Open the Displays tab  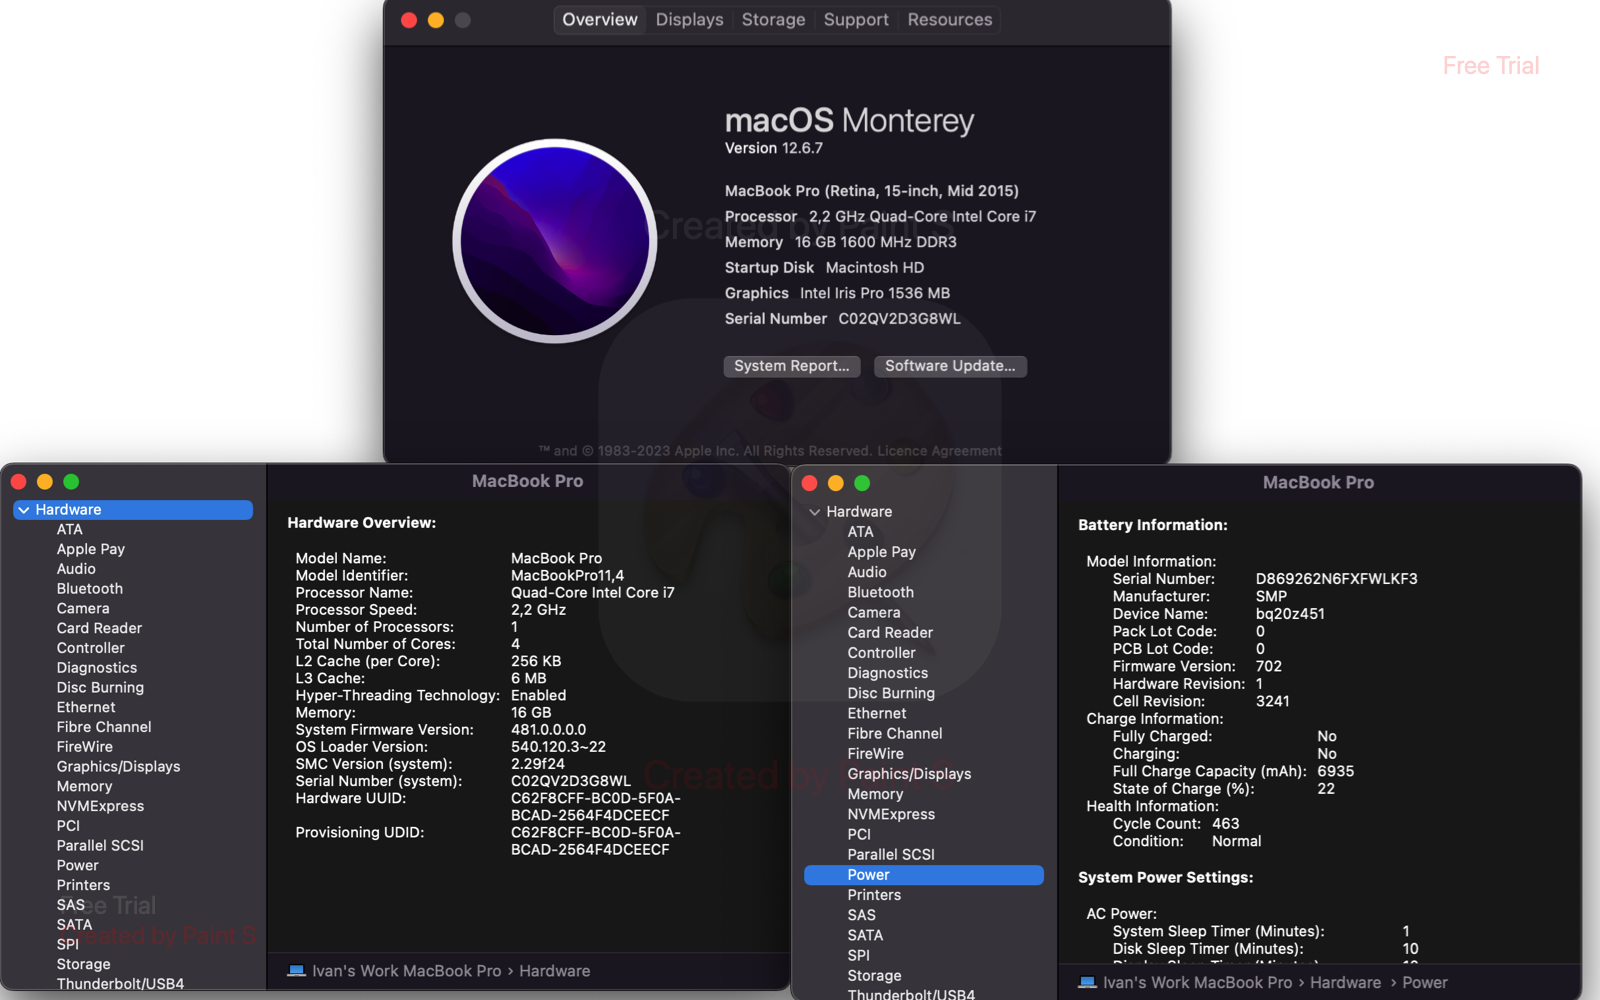pyautogui.click(x=689, y=20)
